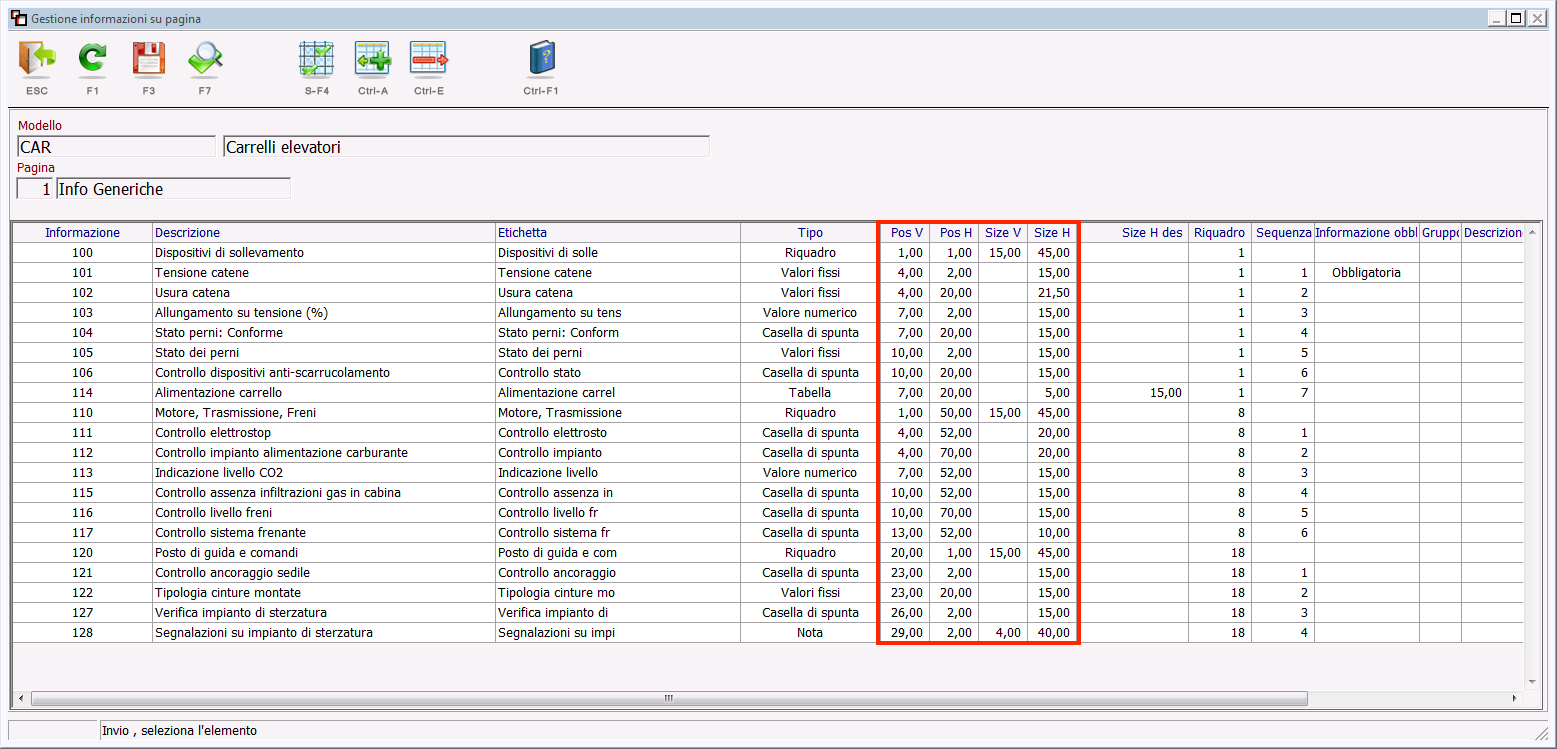The width and height of the screenshot is (1557, 749).
Task: Click the Descrizione column header after Informazione
Action: coord(324,233)
